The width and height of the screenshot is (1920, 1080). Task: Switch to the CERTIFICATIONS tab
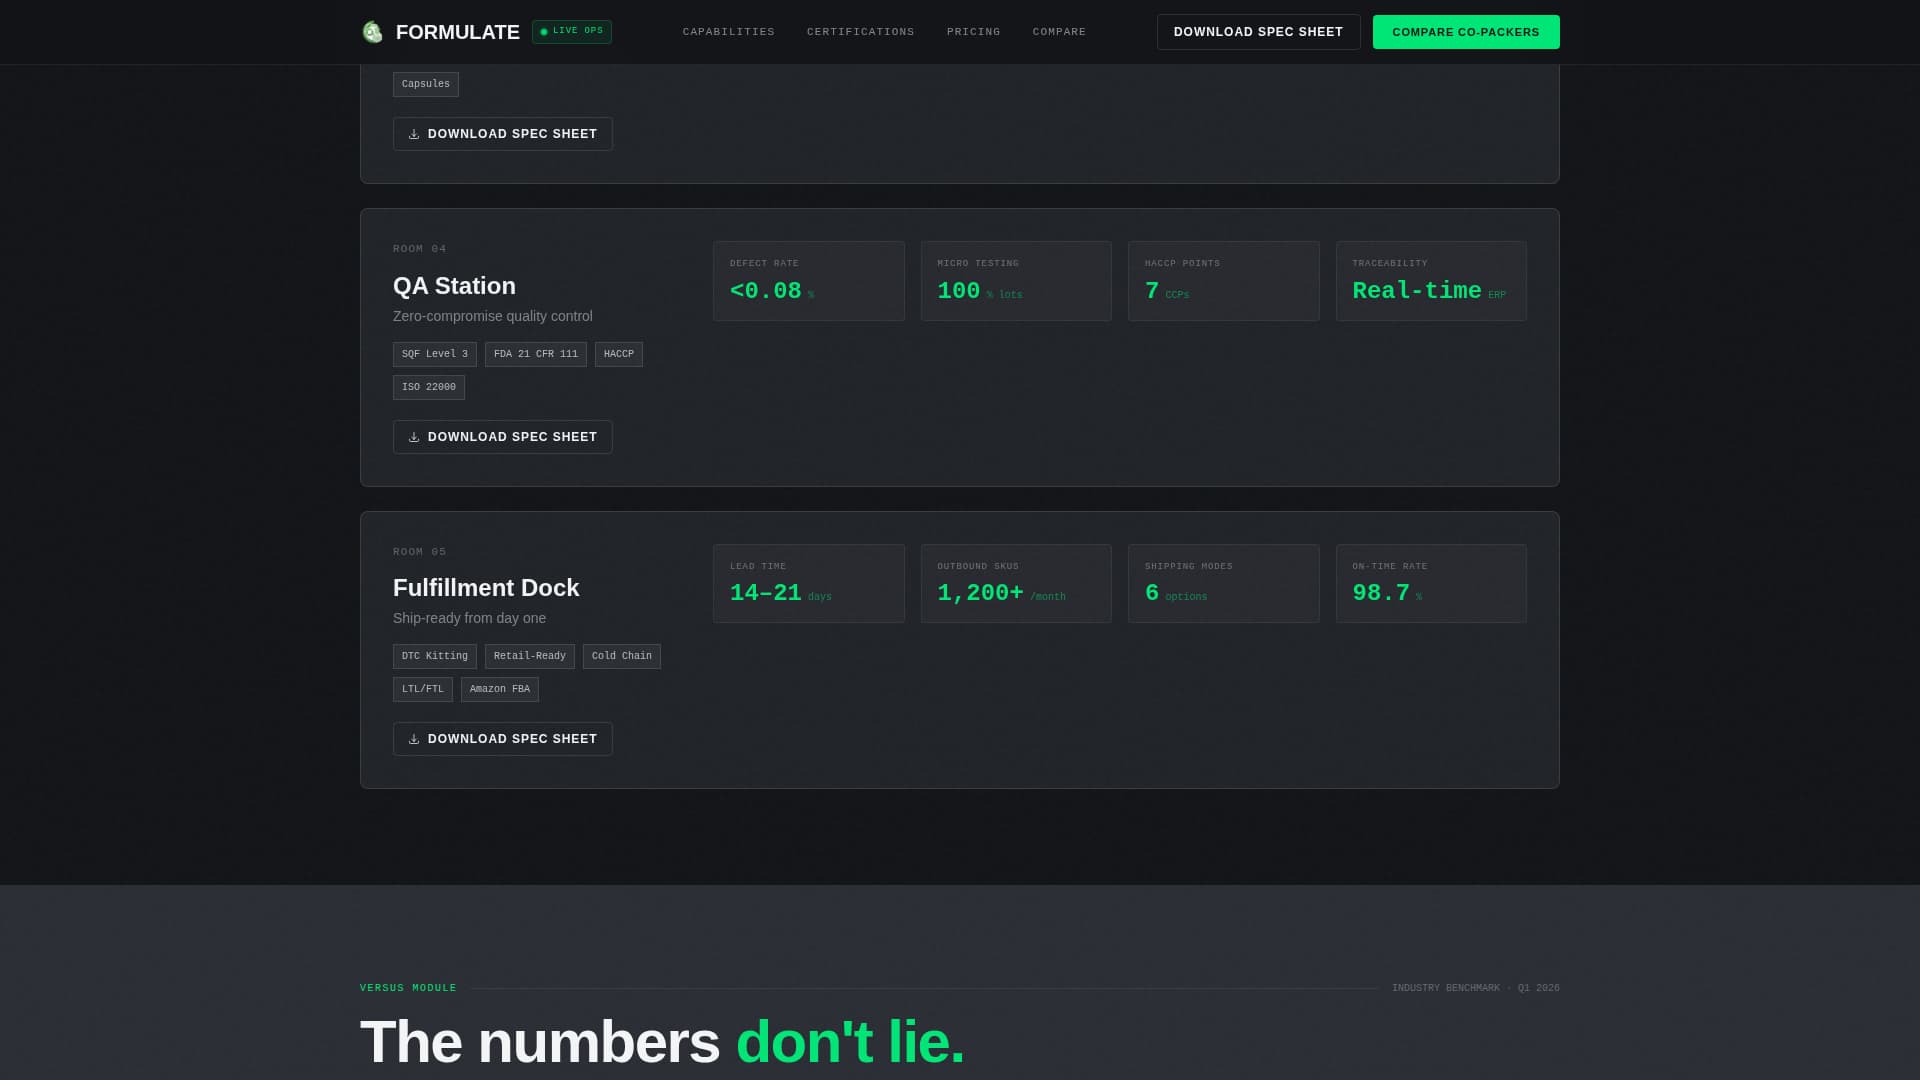[x=860, y=31]
